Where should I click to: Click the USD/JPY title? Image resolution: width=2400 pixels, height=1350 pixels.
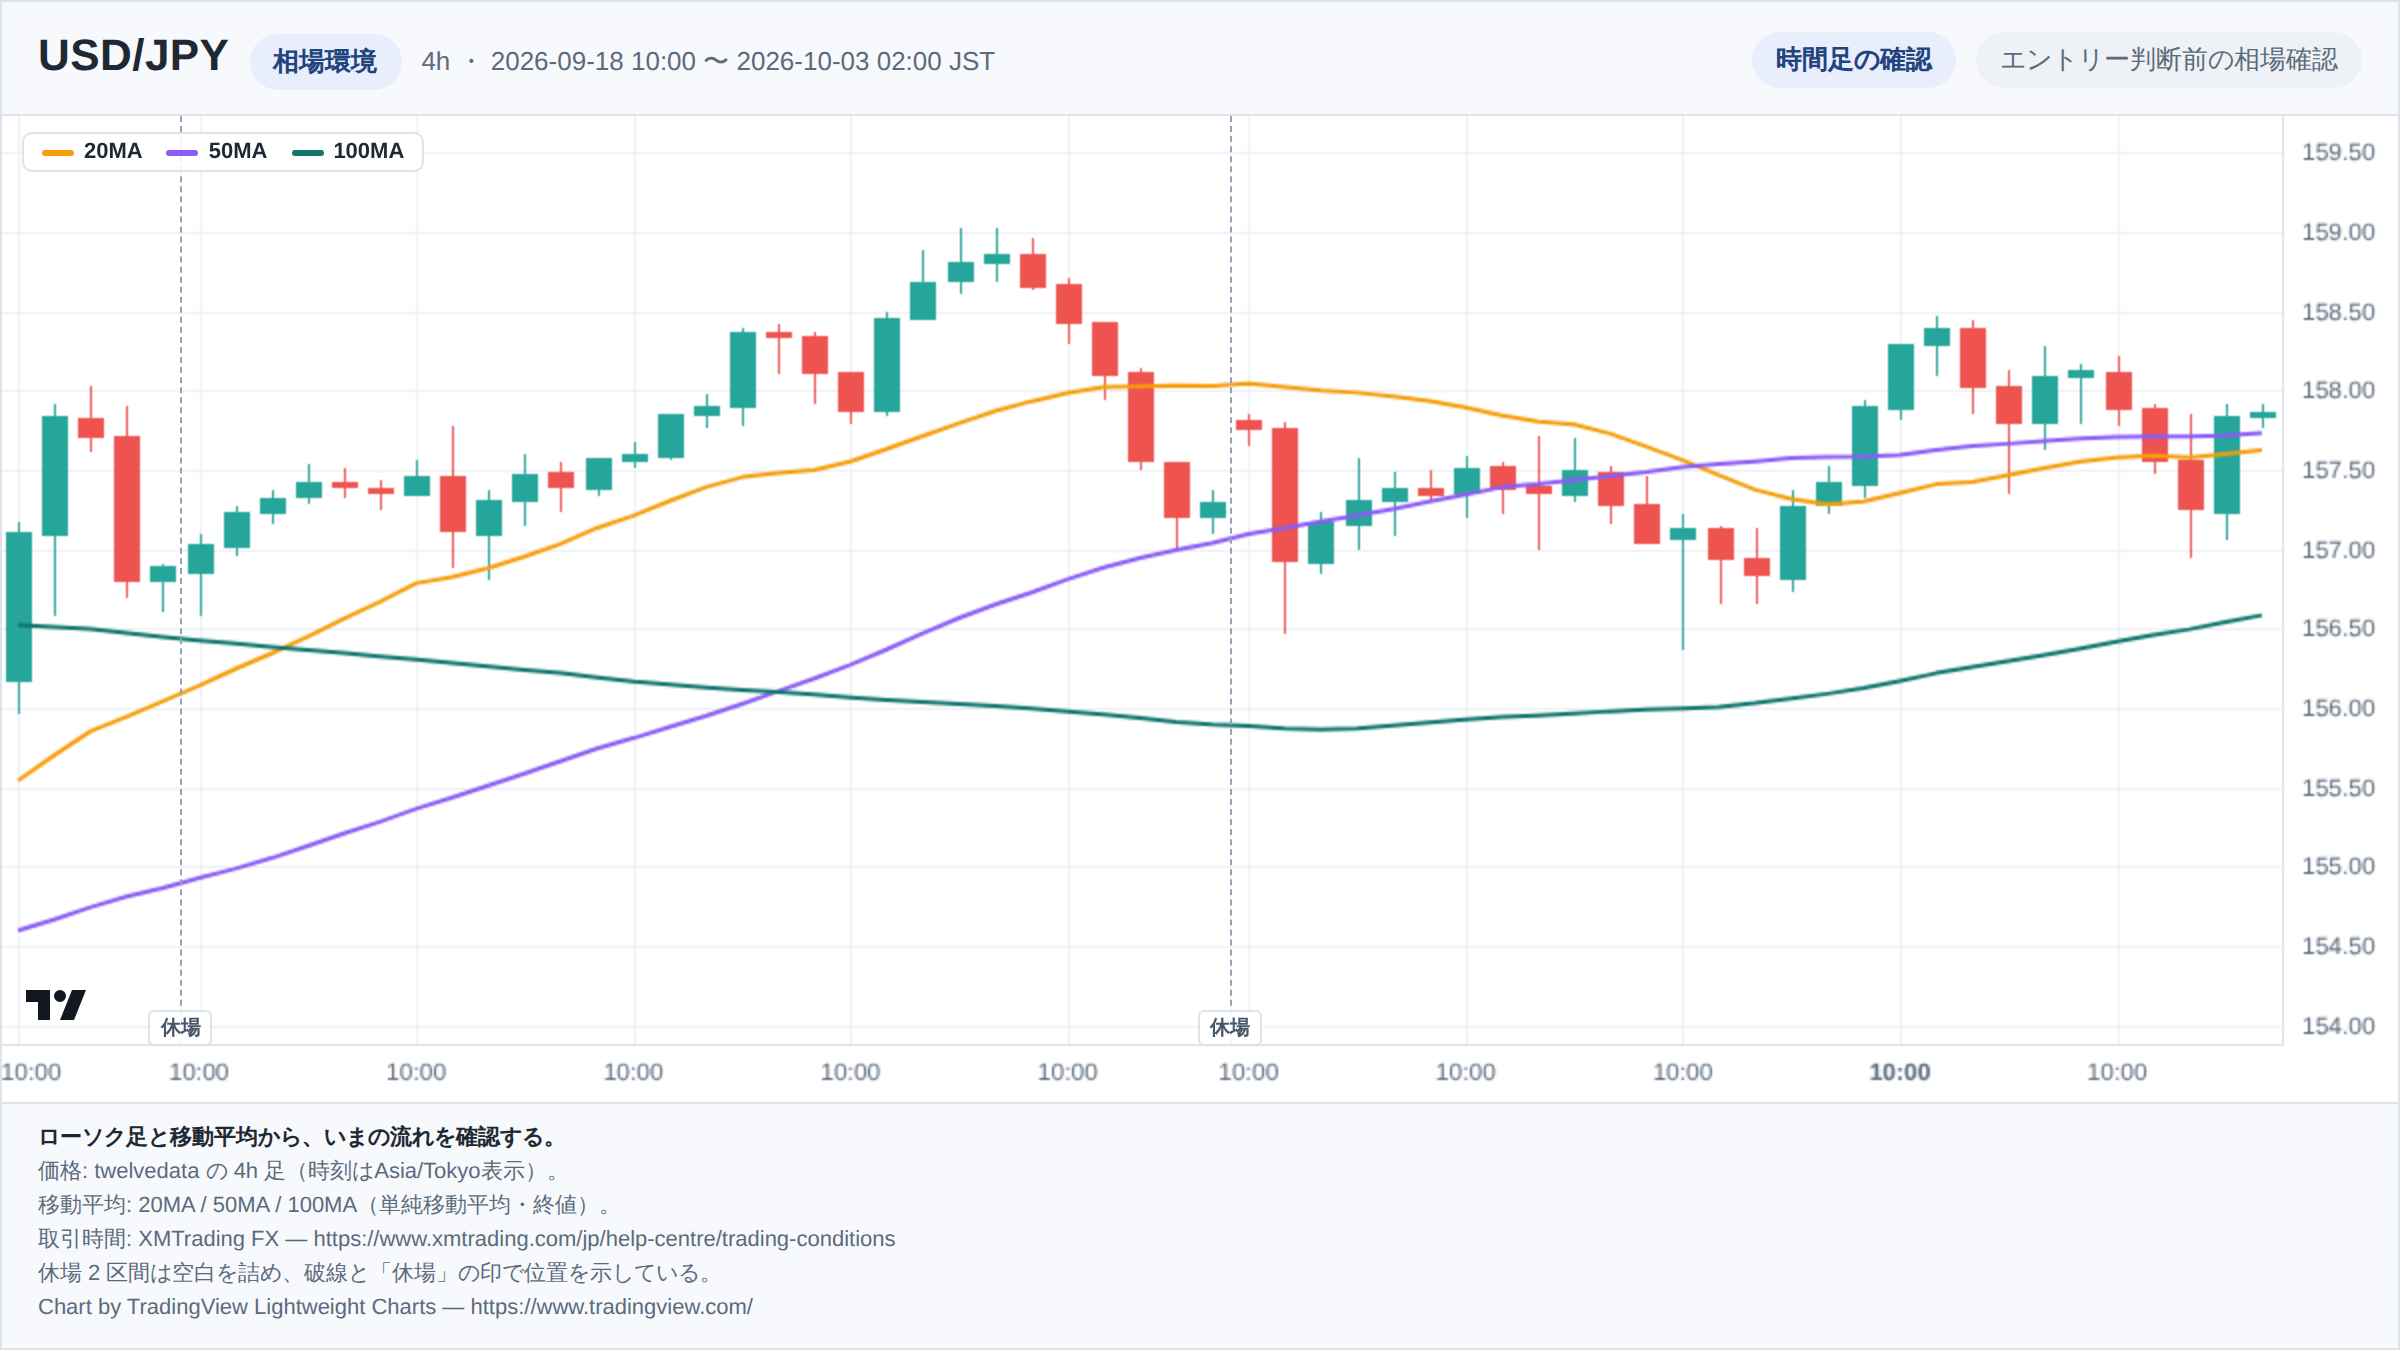[133, 56]
